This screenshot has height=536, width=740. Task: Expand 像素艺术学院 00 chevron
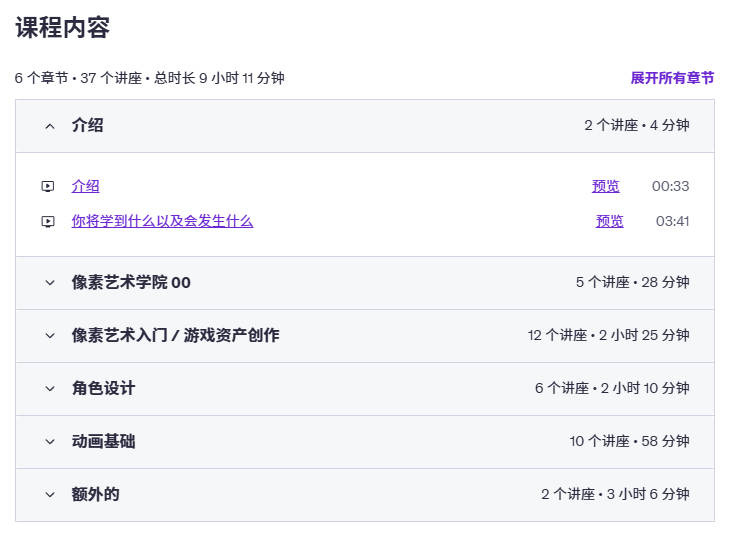pos(50,283)
